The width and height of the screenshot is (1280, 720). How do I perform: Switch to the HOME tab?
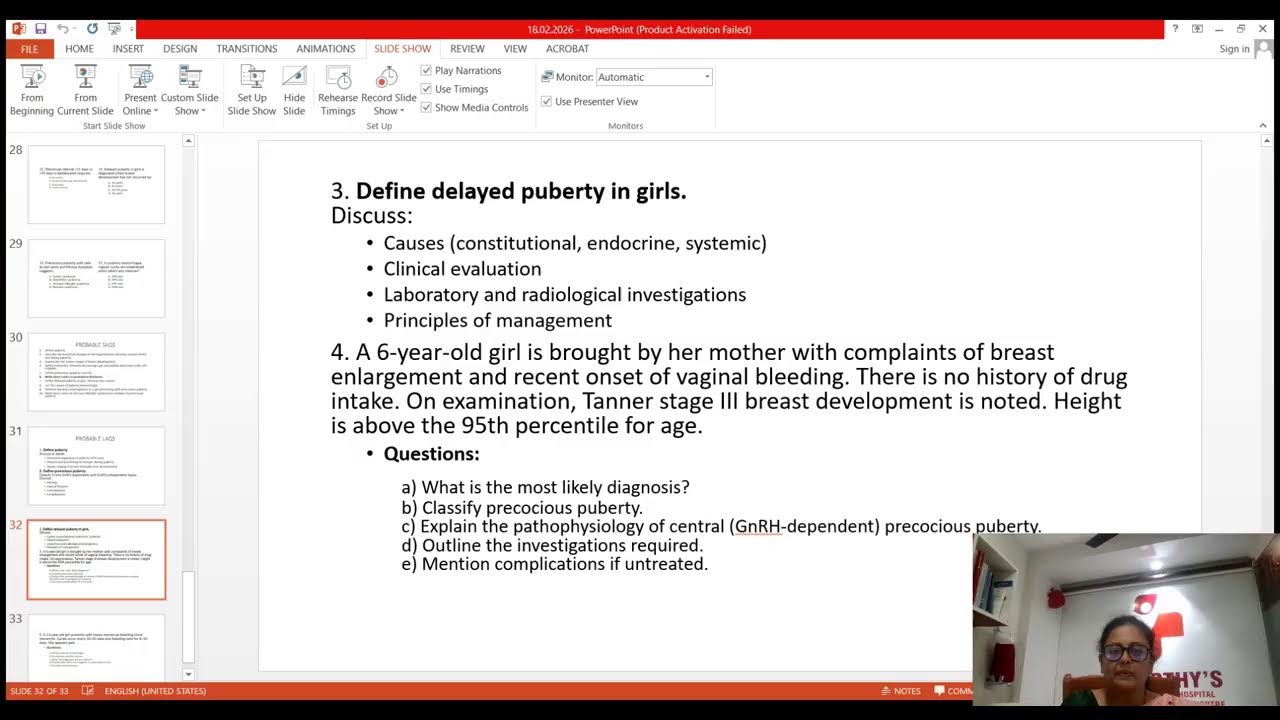79,49
